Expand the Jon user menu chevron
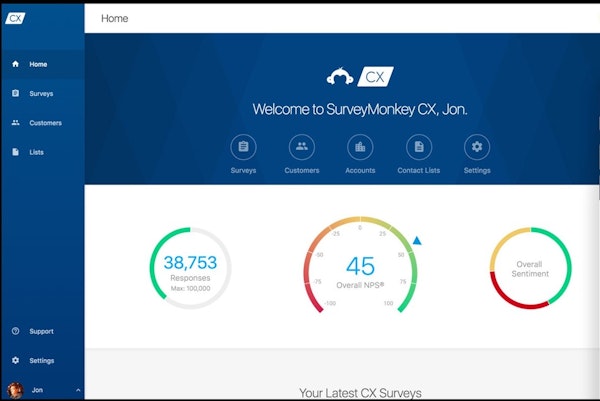The height and width of the screenshot is (401, 600). [x=78, y=390]
